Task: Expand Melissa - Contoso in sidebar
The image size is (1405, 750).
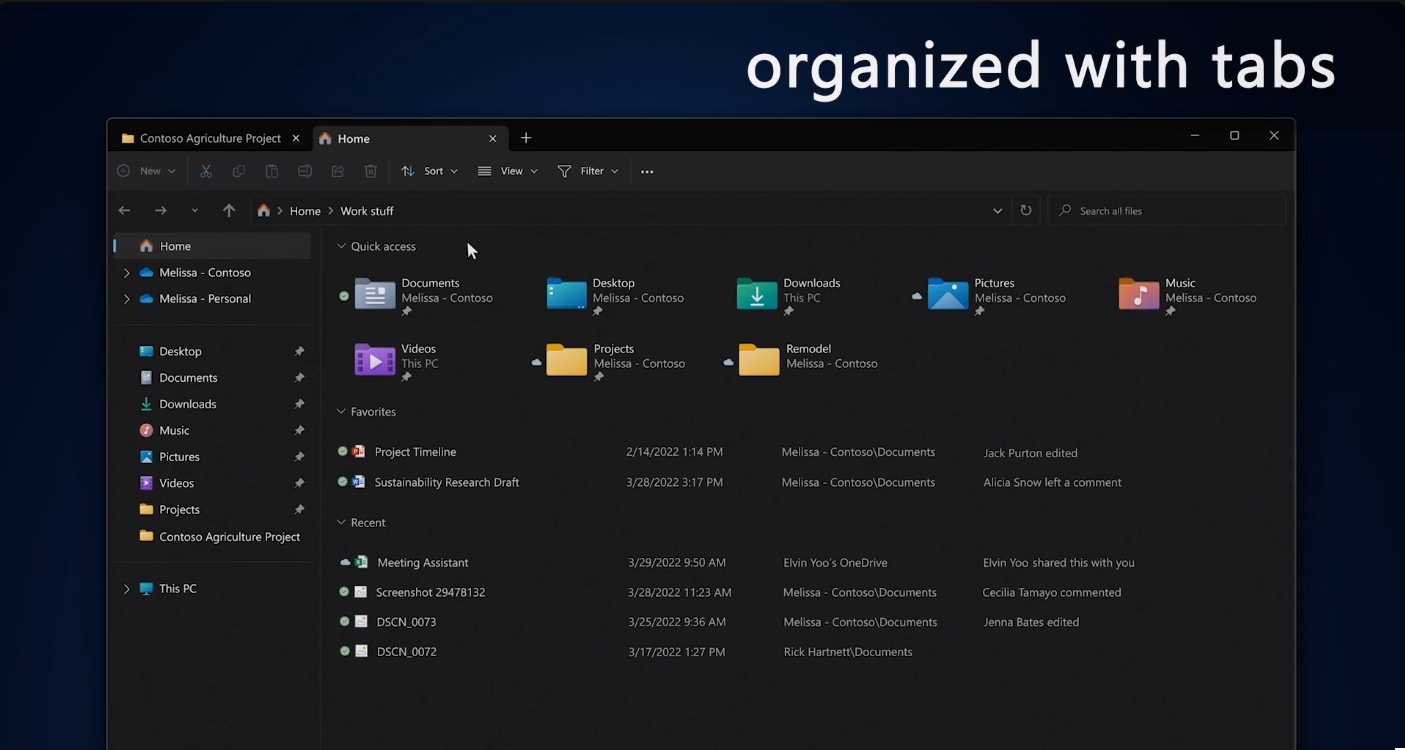Action: tap(126, 273)
